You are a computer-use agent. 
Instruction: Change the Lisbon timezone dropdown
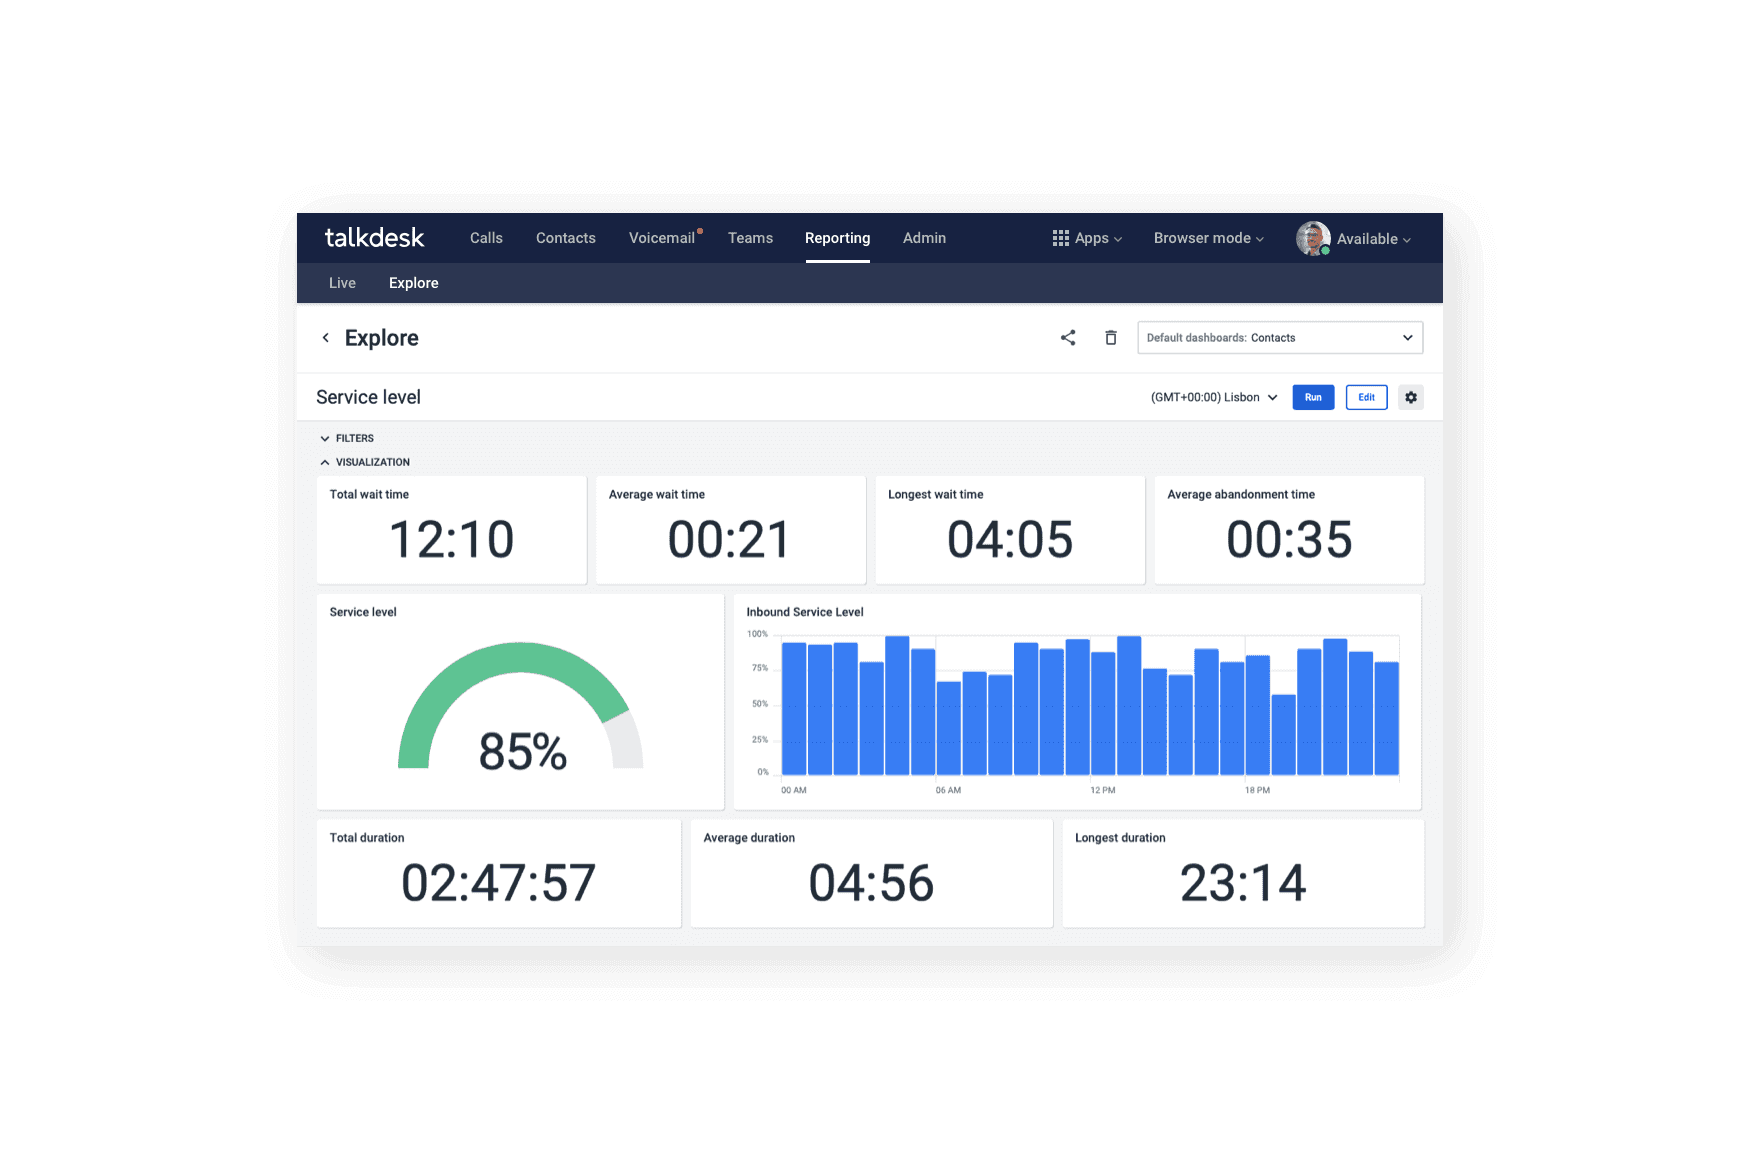coord(1214,397)
